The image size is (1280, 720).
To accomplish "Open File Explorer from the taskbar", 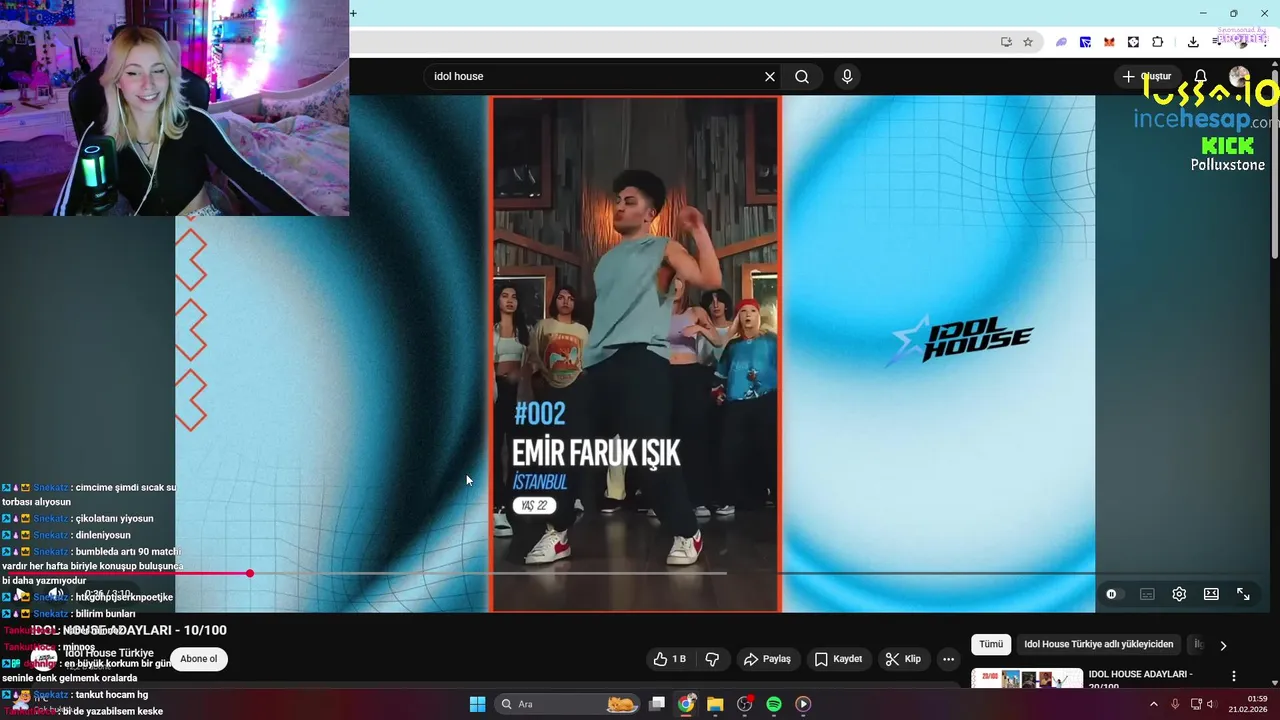I will click(715, 704).
